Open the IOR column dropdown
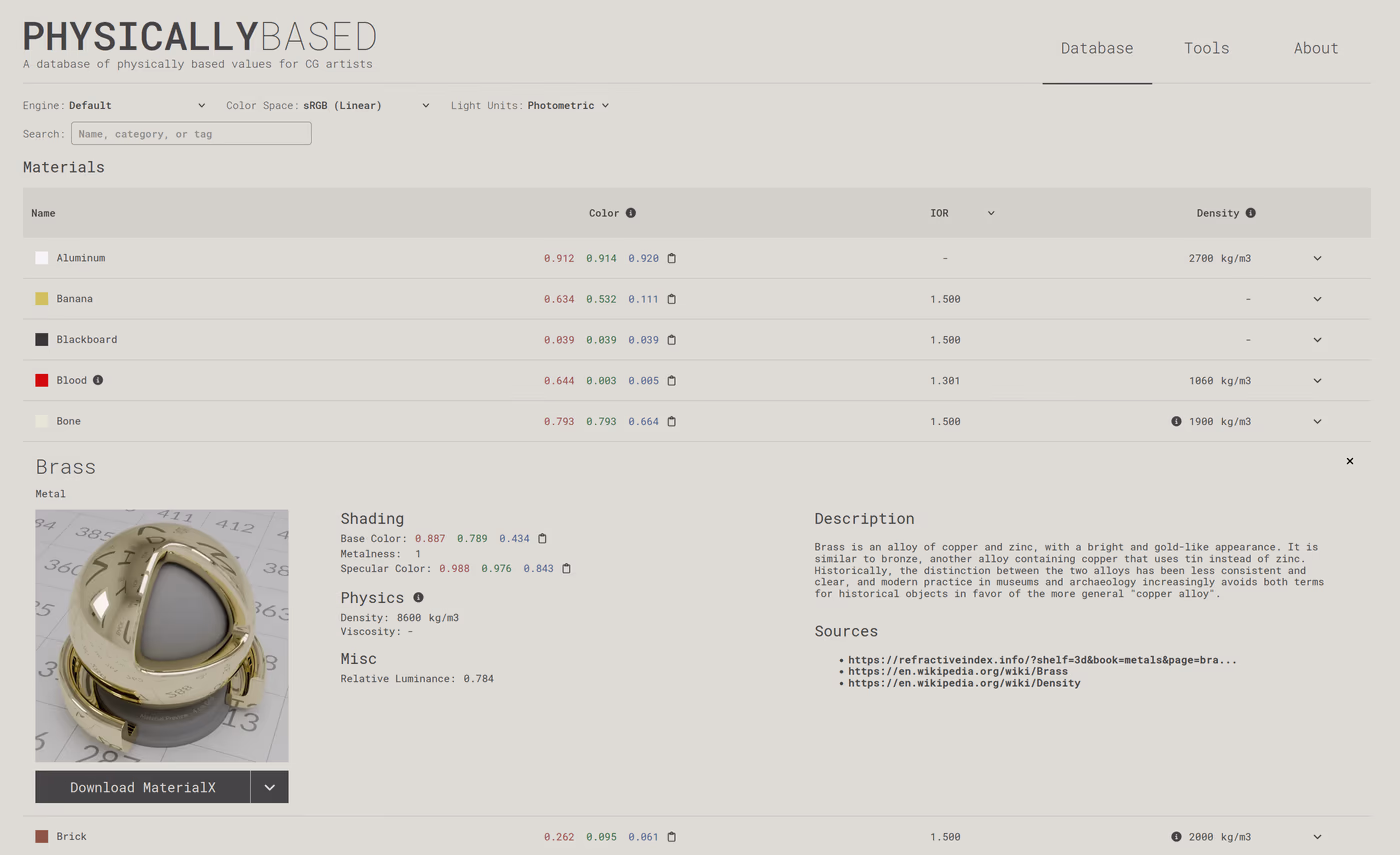This screenshot has height=855, width=1400. [991, 213]
